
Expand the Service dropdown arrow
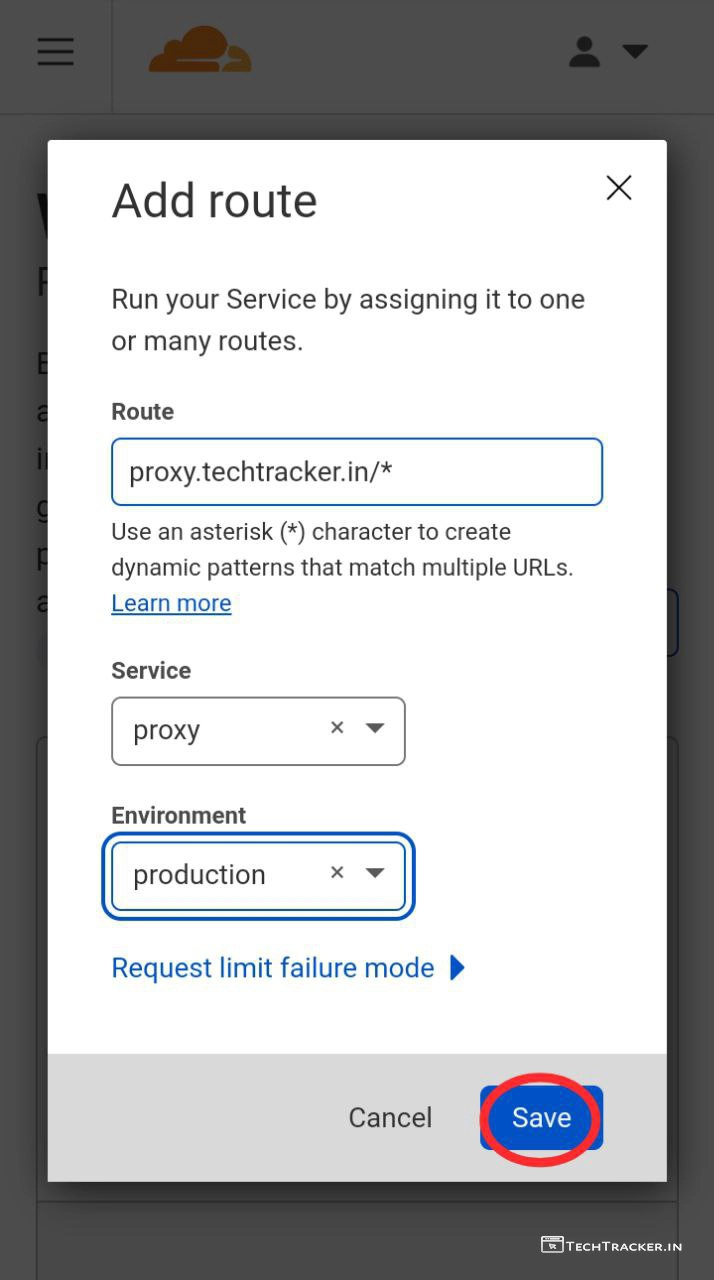(375, 728)
